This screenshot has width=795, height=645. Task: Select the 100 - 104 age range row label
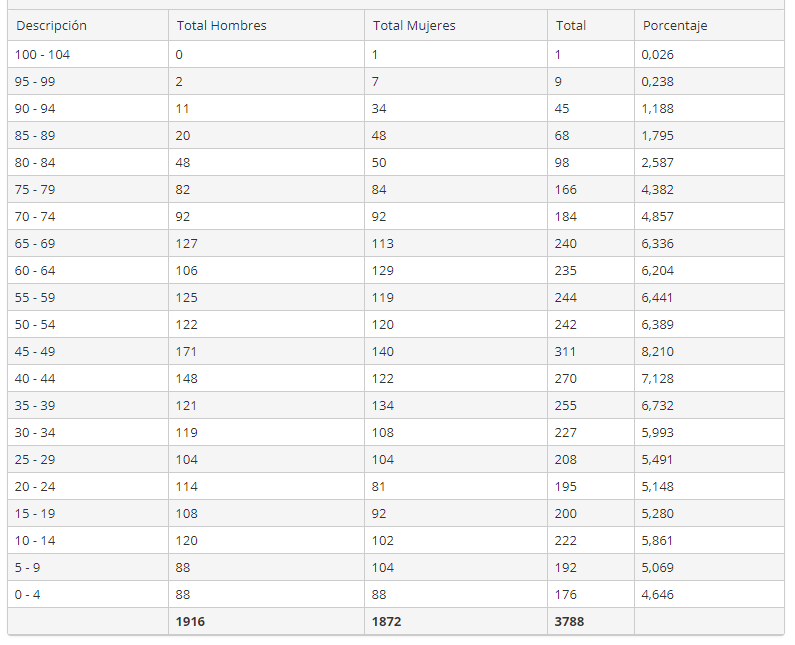click(x=43, y=55)
